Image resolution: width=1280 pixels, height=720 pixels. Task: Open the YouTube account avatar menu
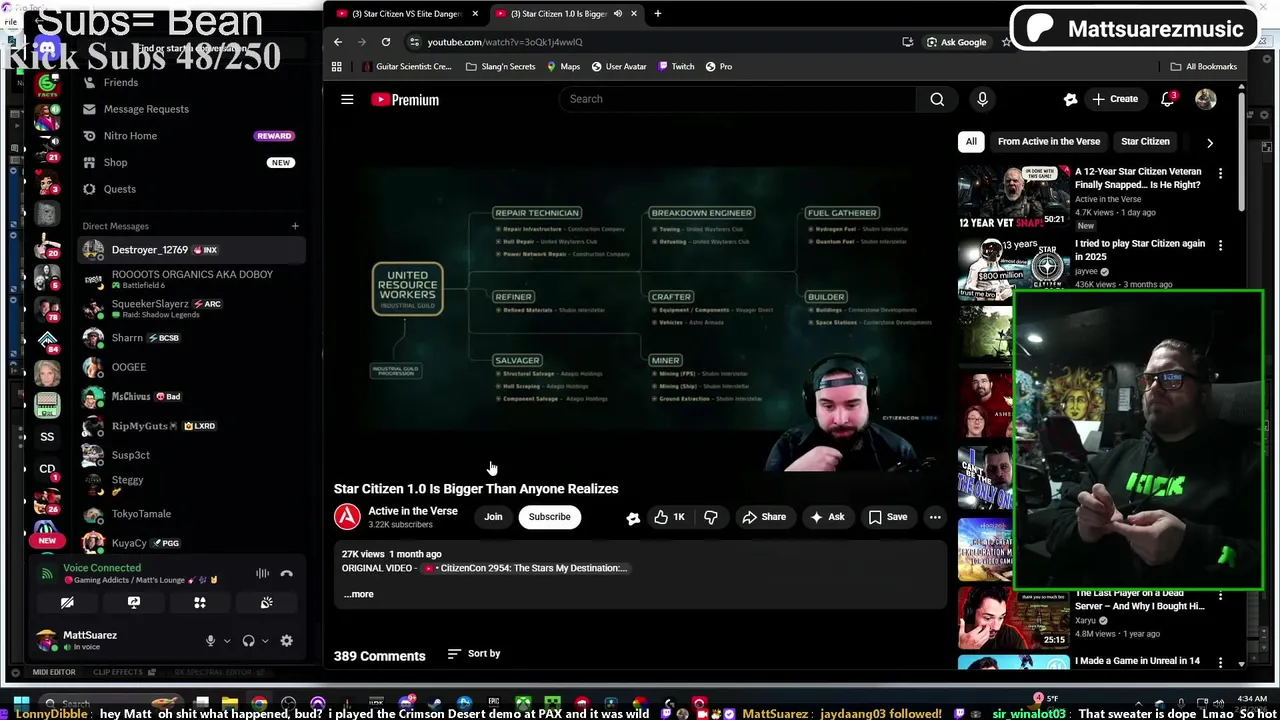click(x=1206, y=99)
